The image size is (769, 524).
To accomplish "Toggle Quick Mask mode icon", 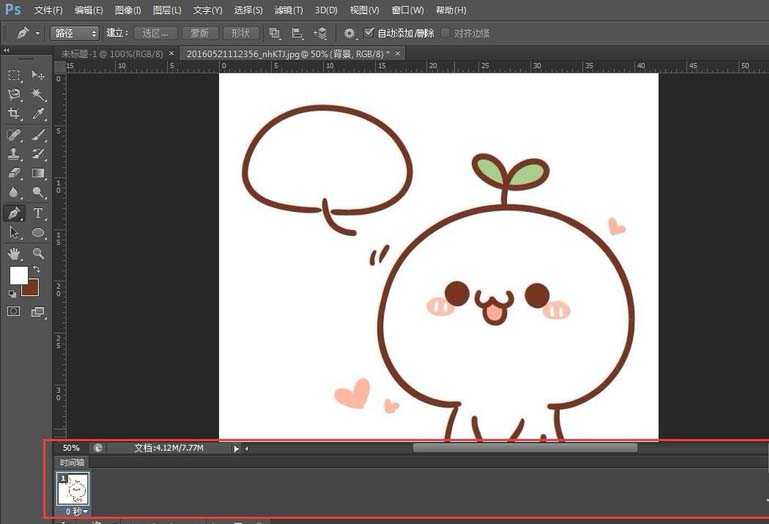I will point(14,312).
